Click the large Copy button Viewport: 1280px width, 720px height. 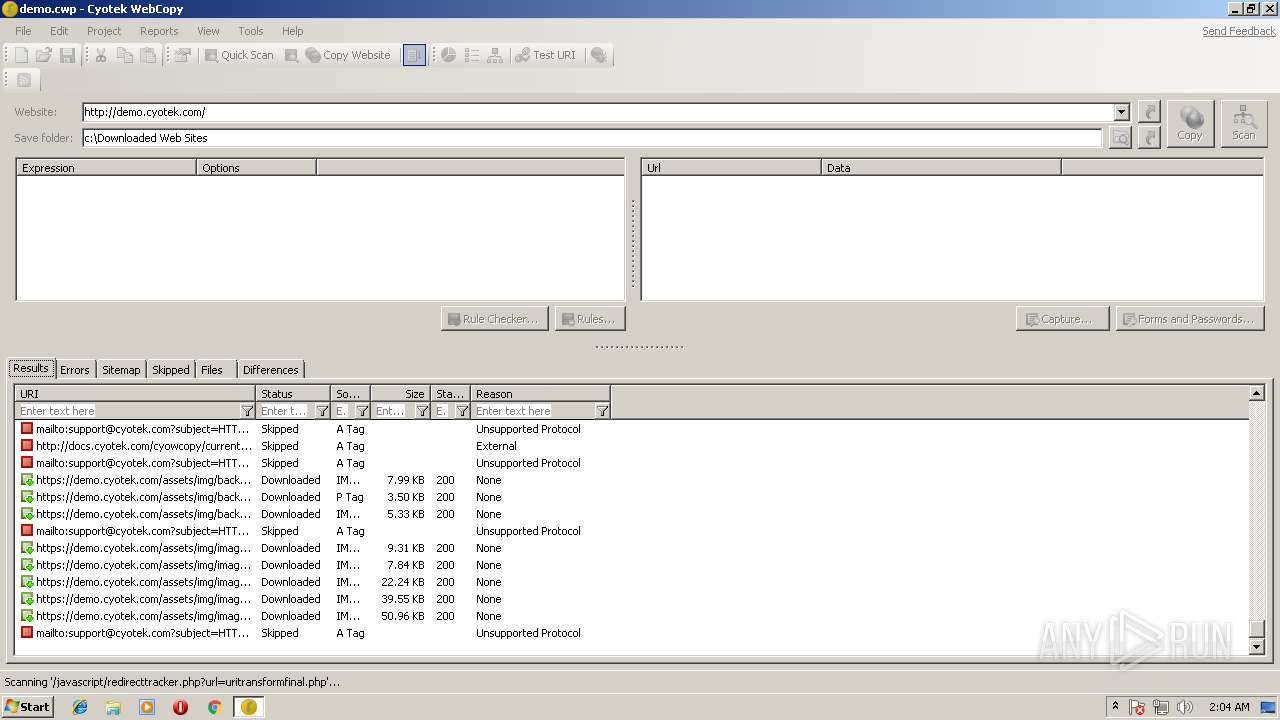[1190, 124]
